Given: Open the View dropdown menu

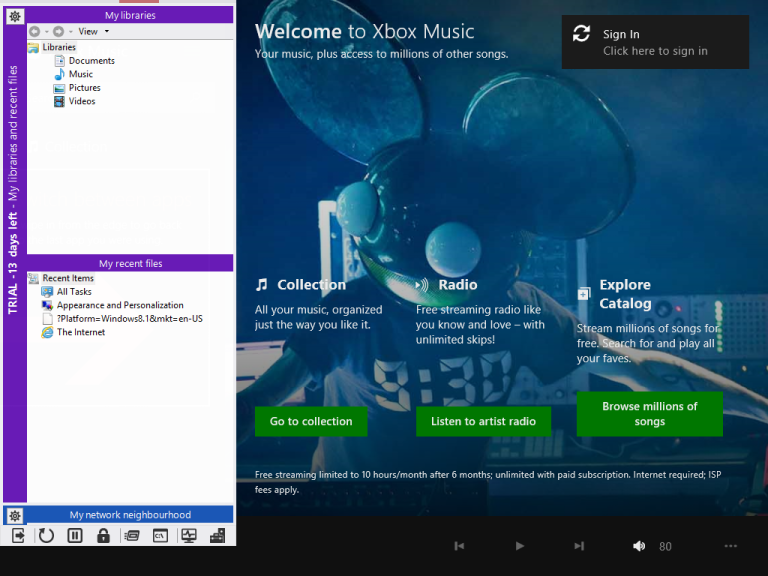Looking at the screenshot, I should [94, 31].
